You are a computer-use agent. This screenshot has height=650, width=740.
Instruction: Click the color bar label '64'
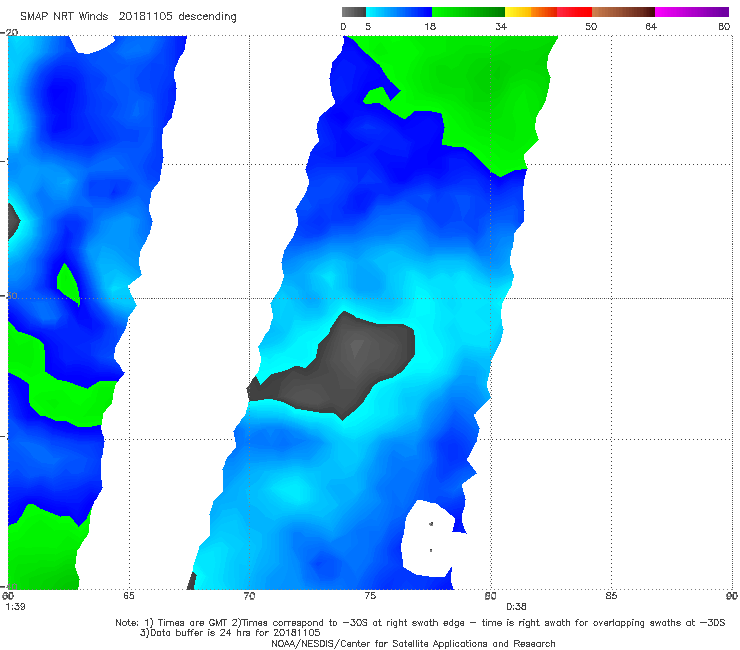[x=651, y=27]
